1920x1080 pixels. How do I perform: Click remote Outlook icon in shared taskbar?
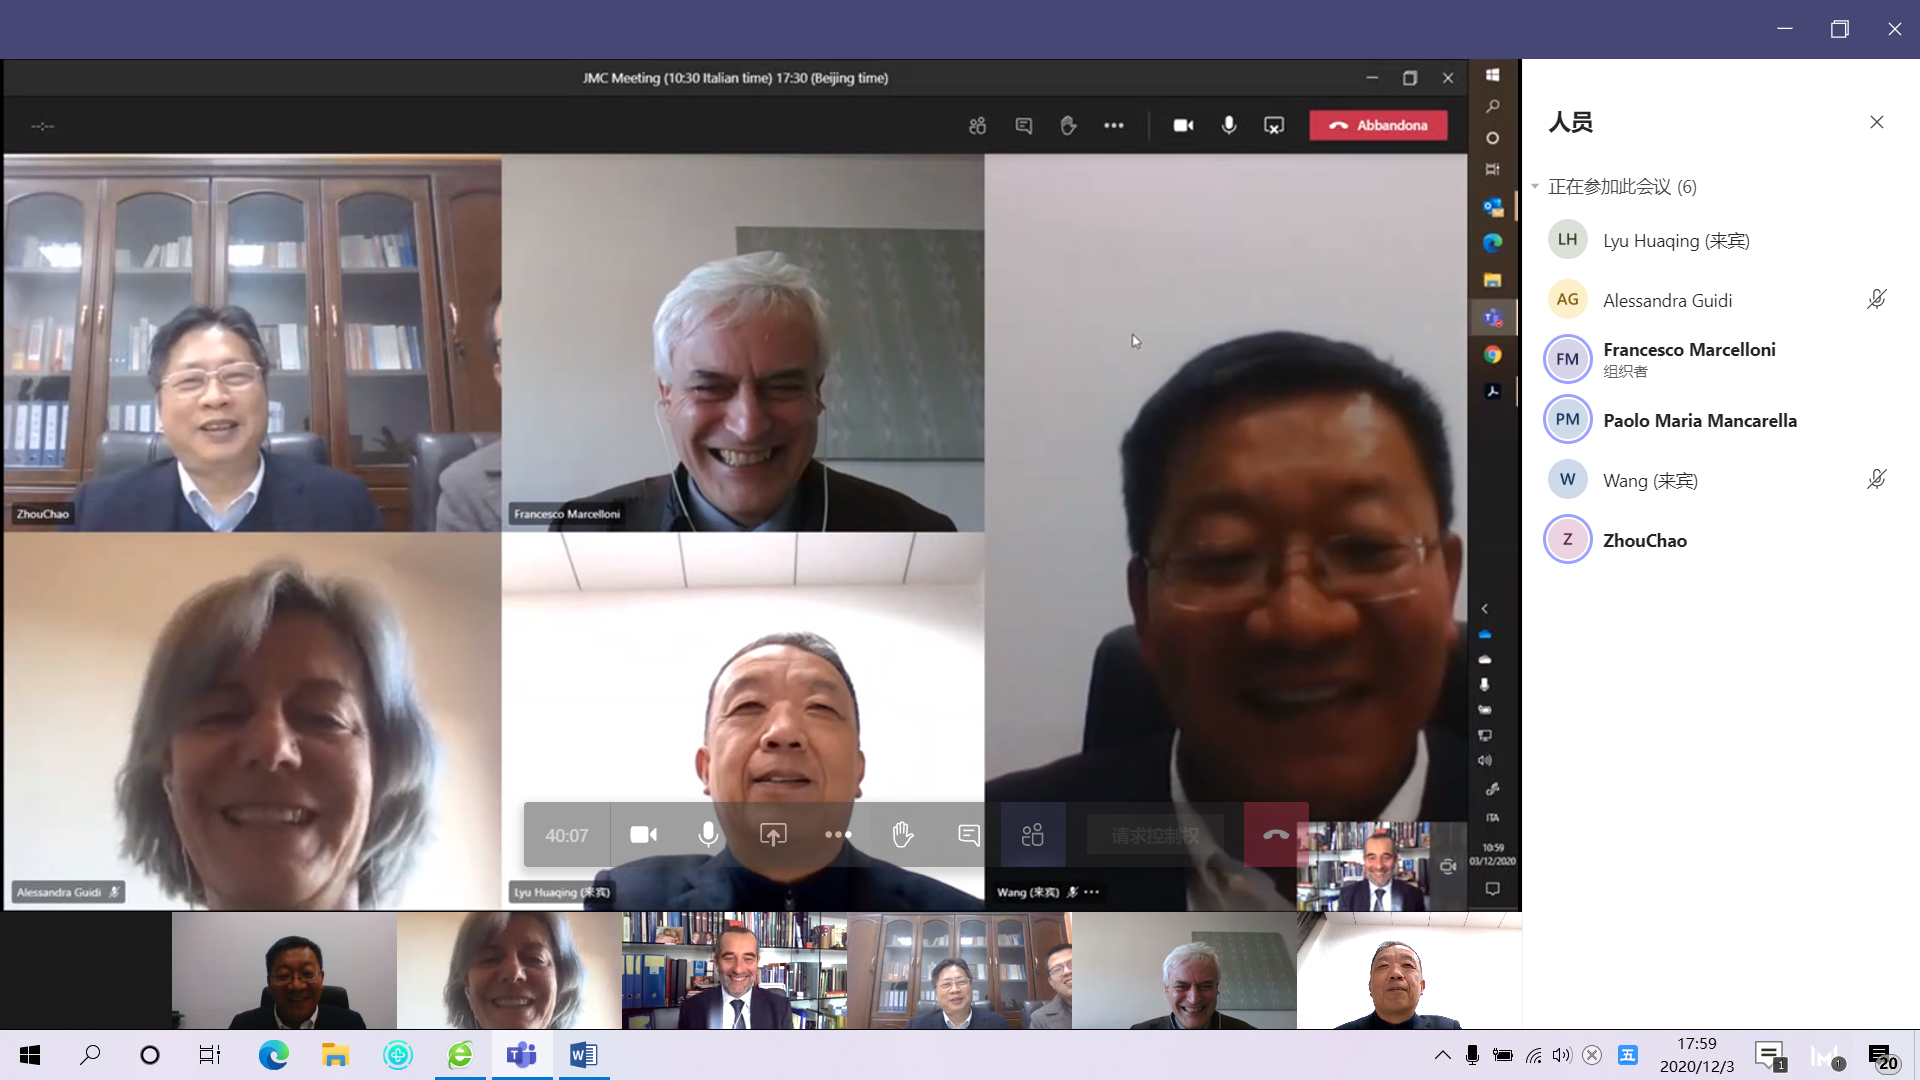pyautogui.click(x=1493, y=207)
